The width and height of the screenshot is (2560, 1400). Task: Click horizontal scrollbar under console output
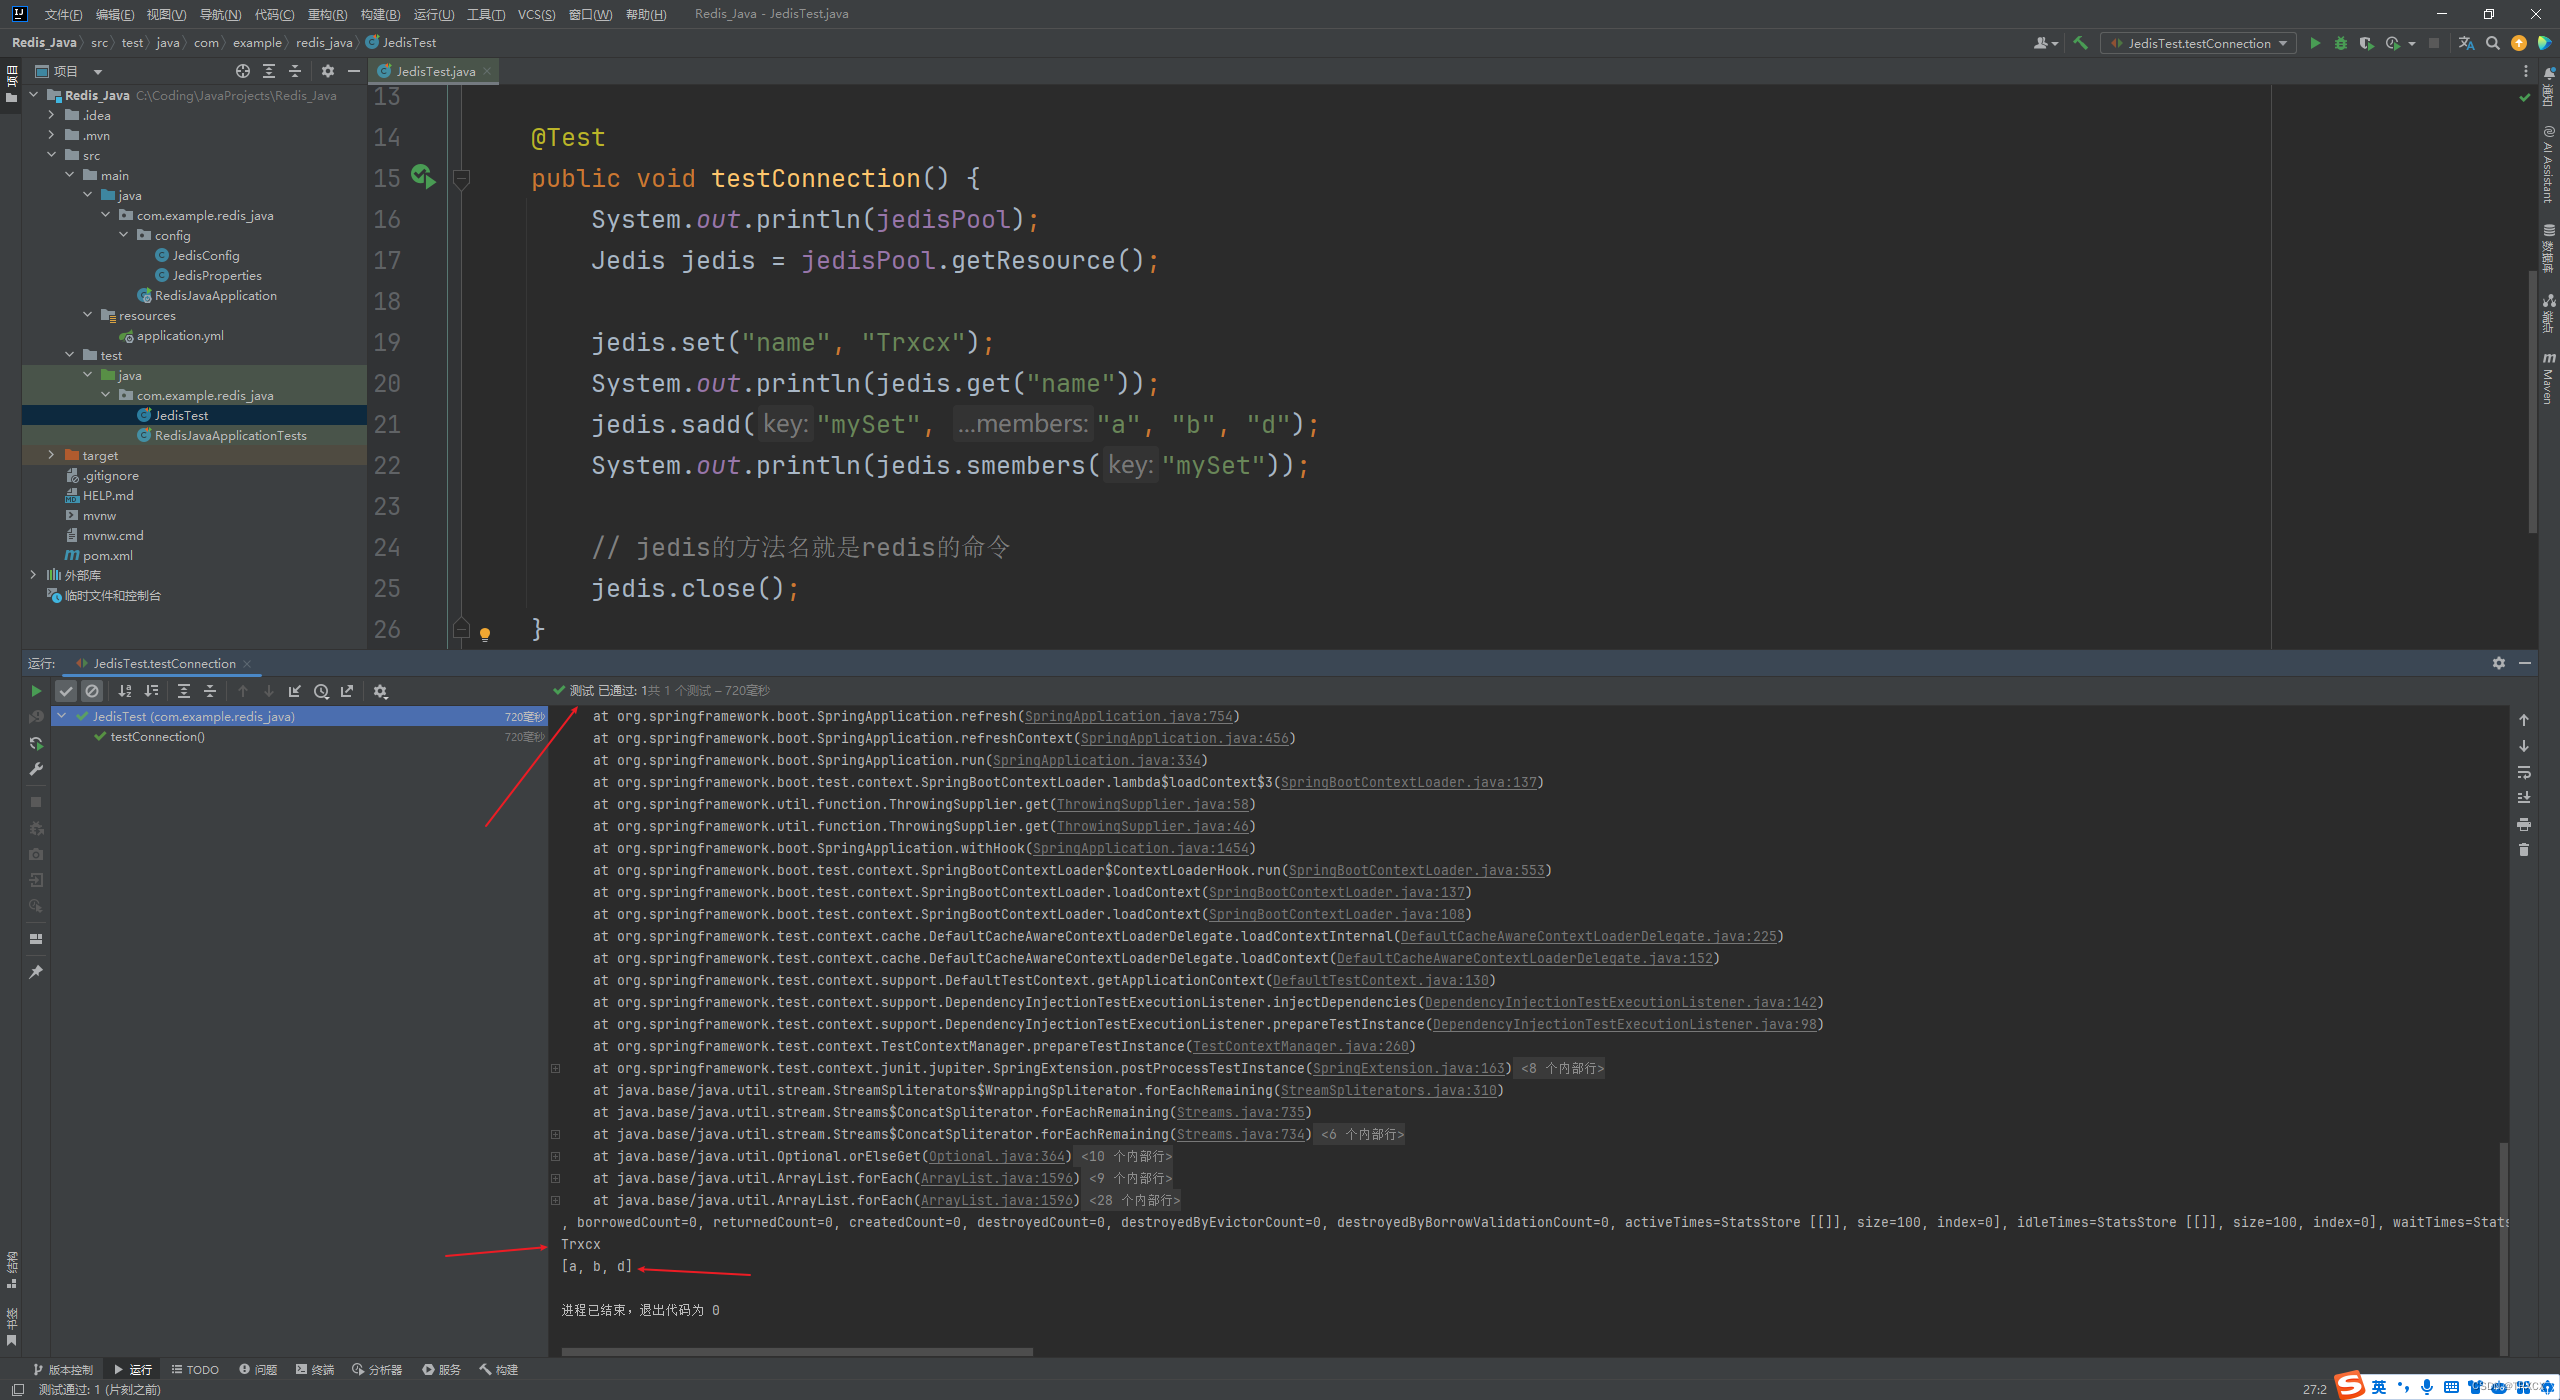point(797,1352)
